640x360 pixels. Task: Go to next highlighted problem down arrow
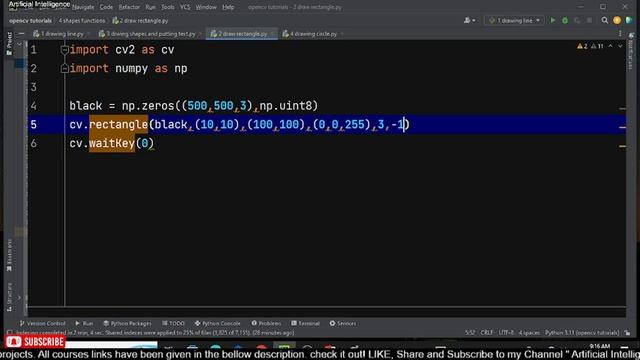tap(620, 46)
